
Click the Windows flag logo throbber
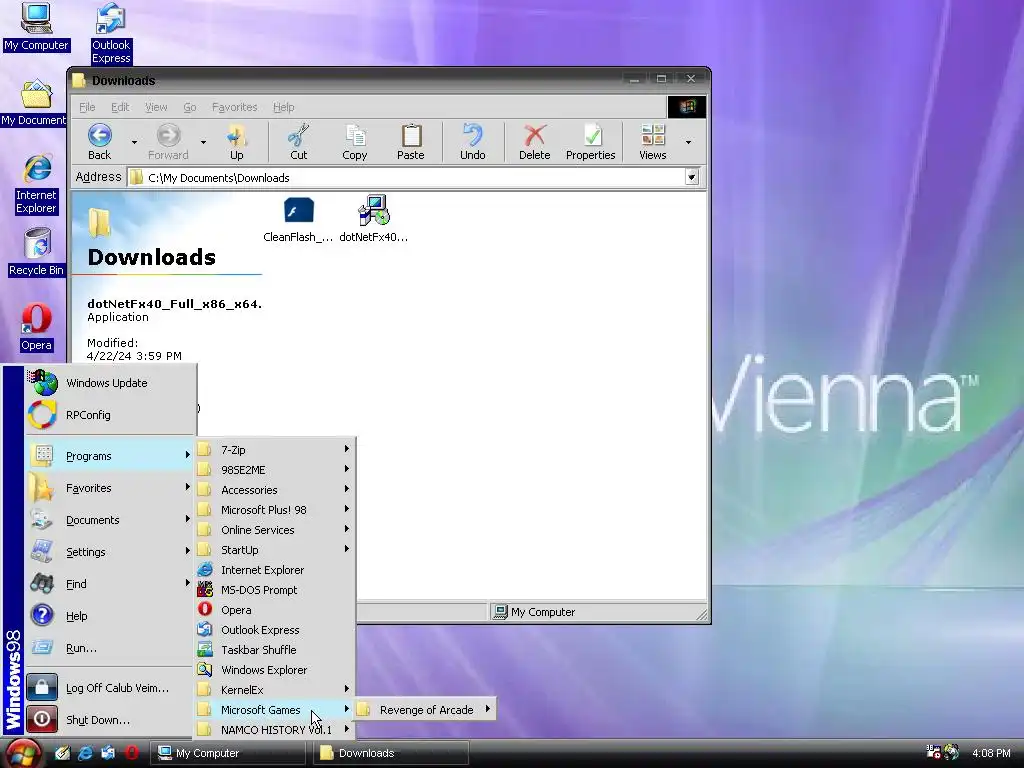(687, 107)
